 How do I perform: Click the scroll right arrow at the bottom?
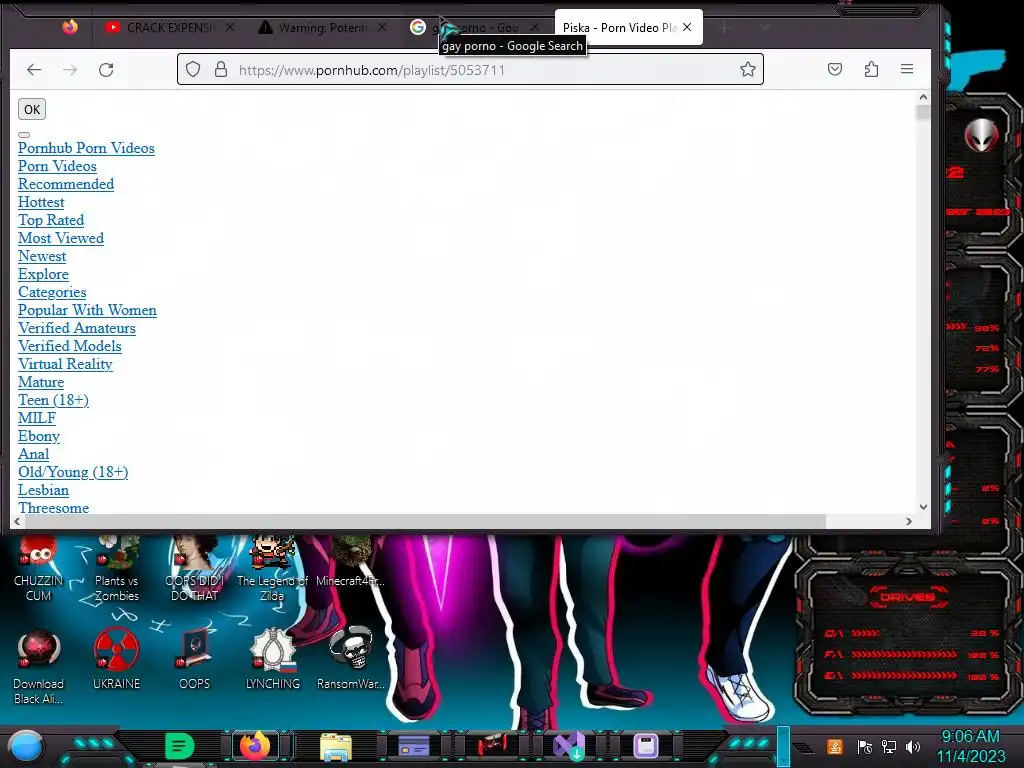[x=908, y=521]
